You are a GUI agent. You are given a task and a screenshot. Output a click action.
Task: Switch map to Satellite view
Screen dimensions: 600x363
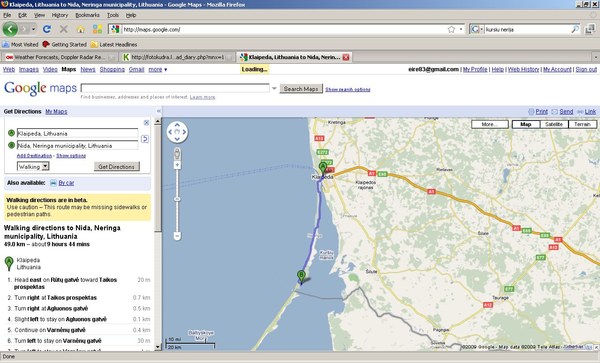[x=554, y=124]
